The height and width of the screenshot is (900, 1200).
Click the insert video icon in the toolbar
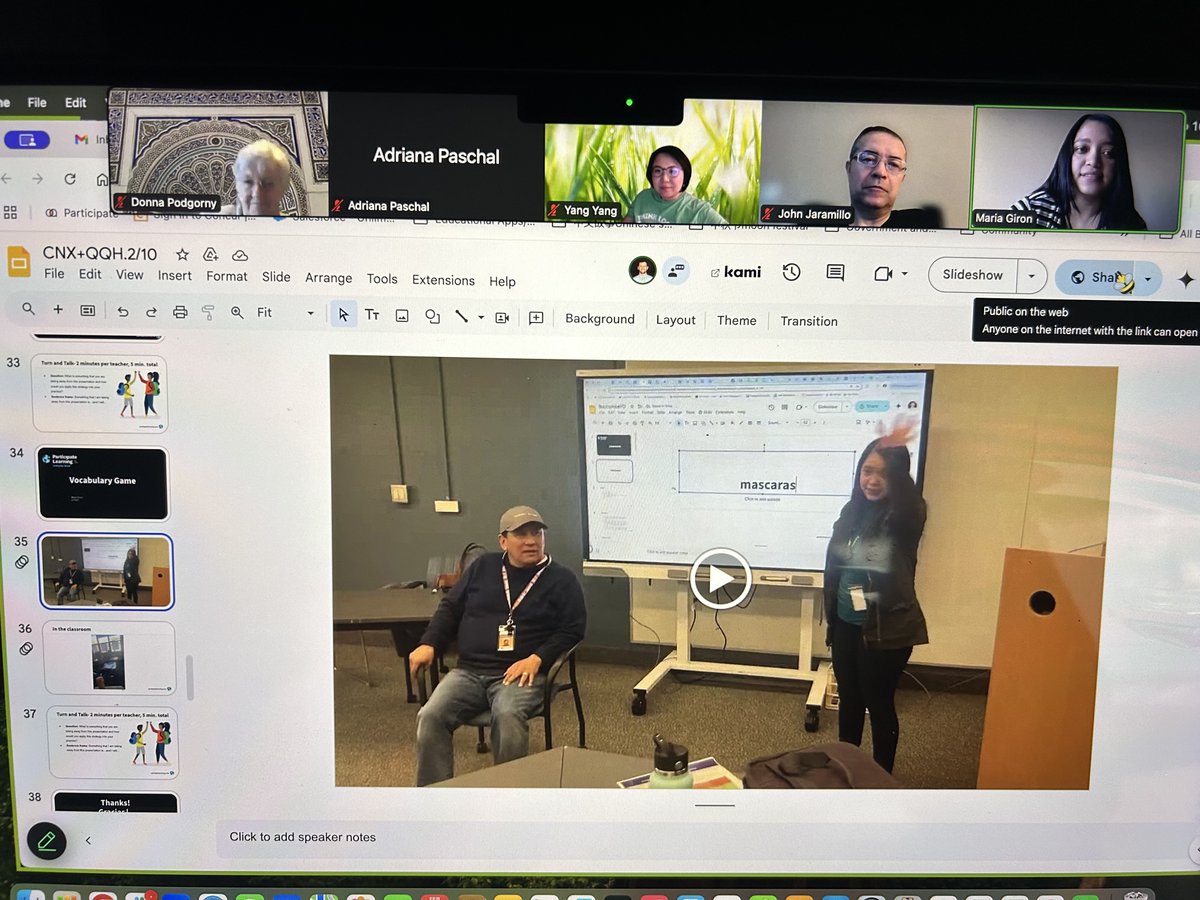click(x=502, y=318)
